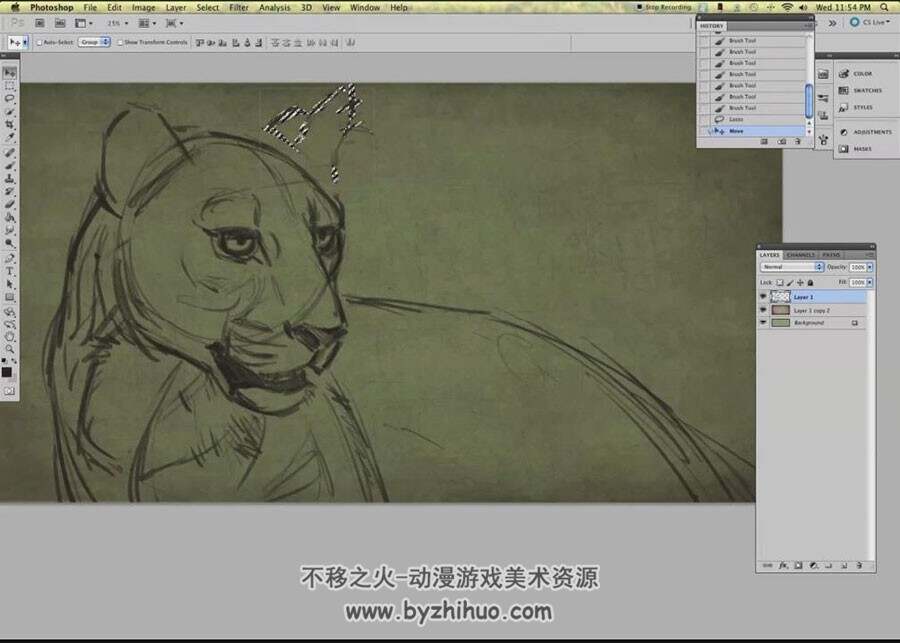This screenshot has height=643, width=900.
Task: Toggle Lock all padlock icon
Action: pos(810,282)
